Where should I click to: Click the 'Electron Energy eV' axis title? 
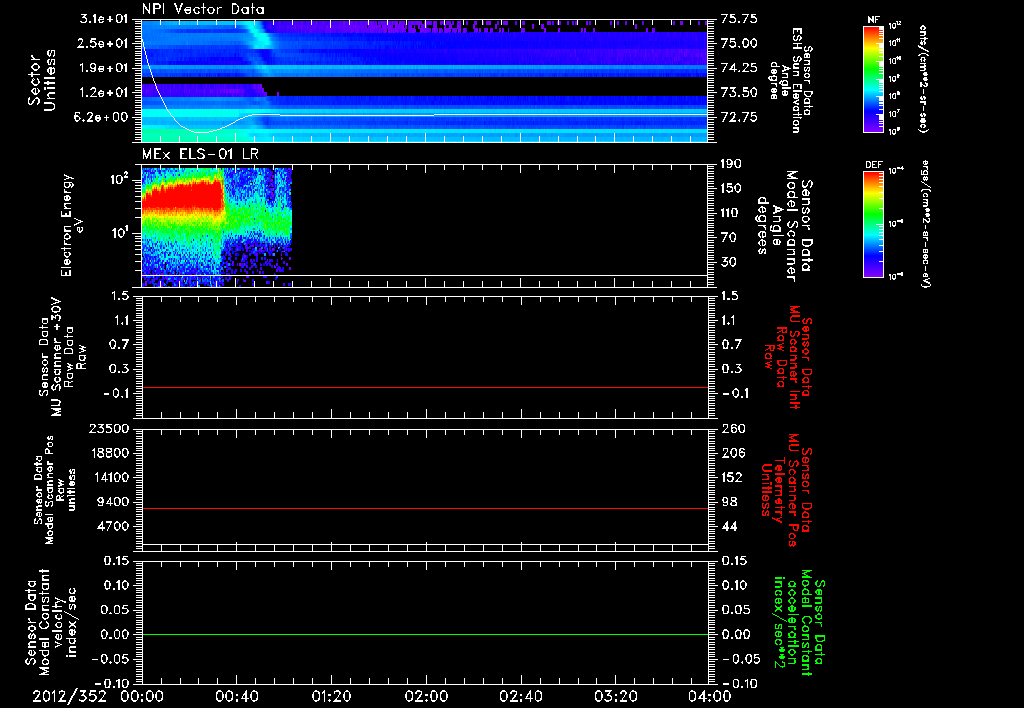[70, 225]
